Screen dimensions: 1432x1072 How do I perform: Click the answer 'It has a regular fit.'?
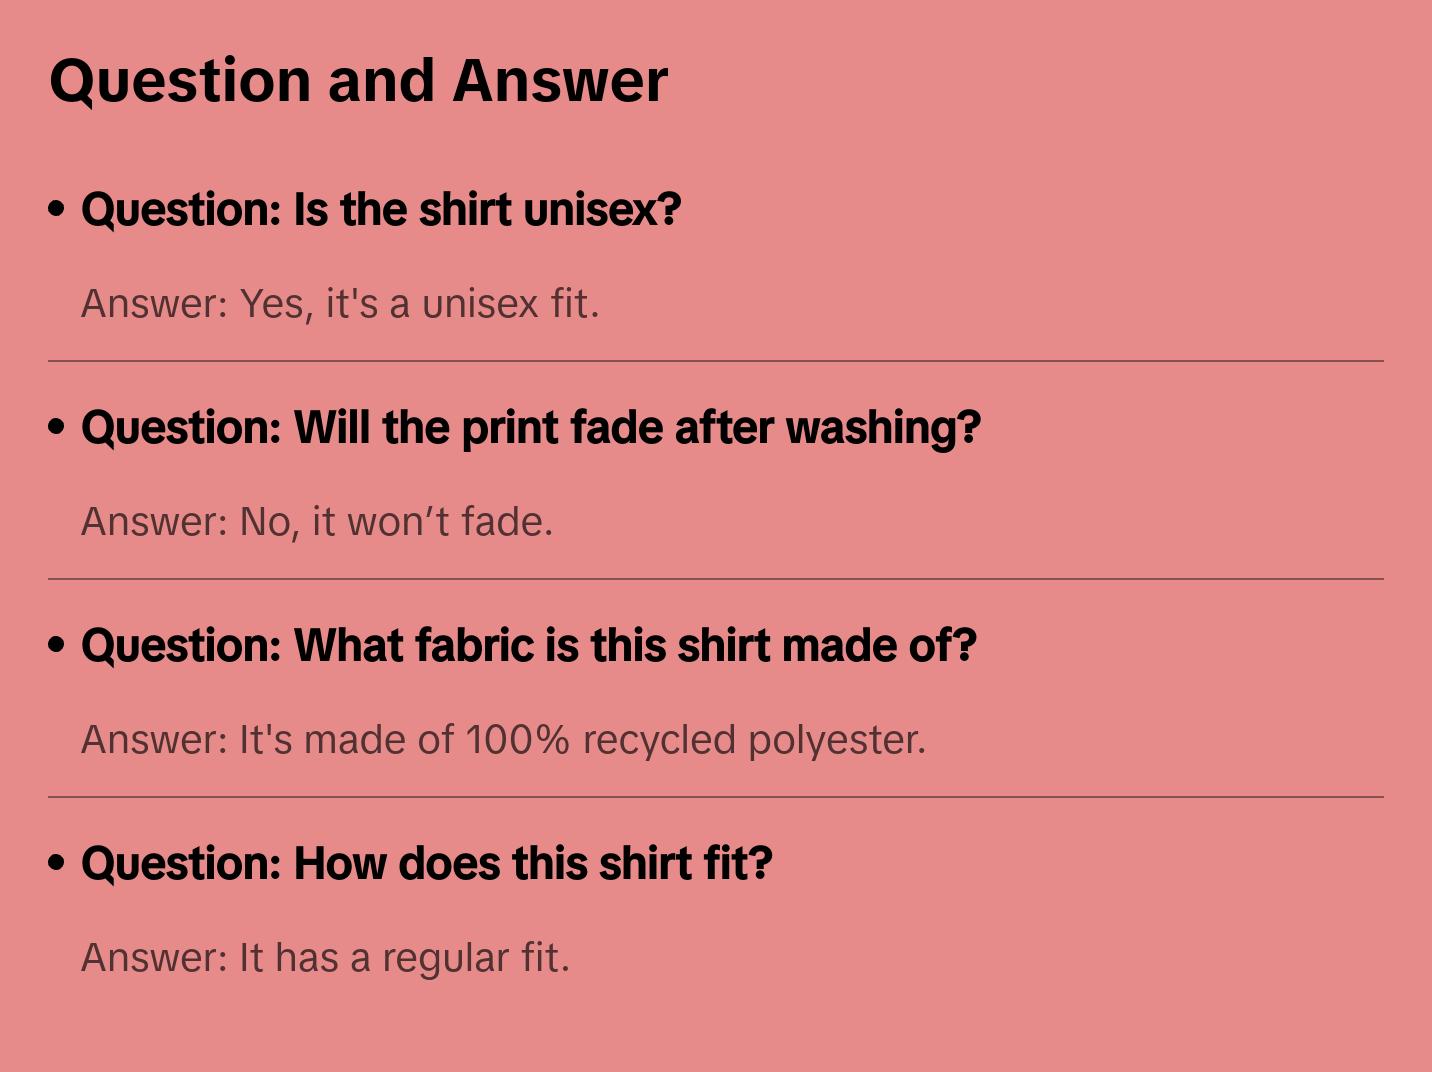(x=325, y=958)
